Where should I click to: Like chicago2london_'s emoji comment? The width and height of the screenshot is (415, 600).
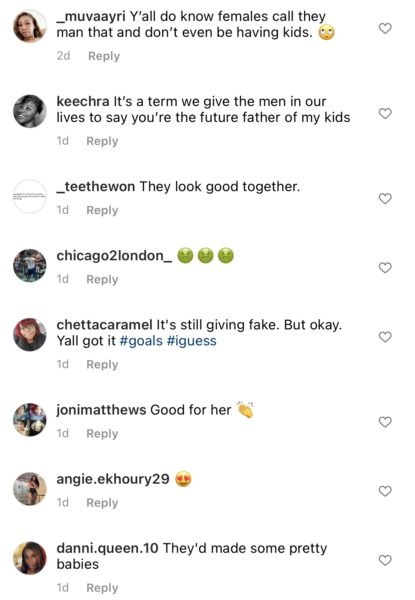[385, 267]
